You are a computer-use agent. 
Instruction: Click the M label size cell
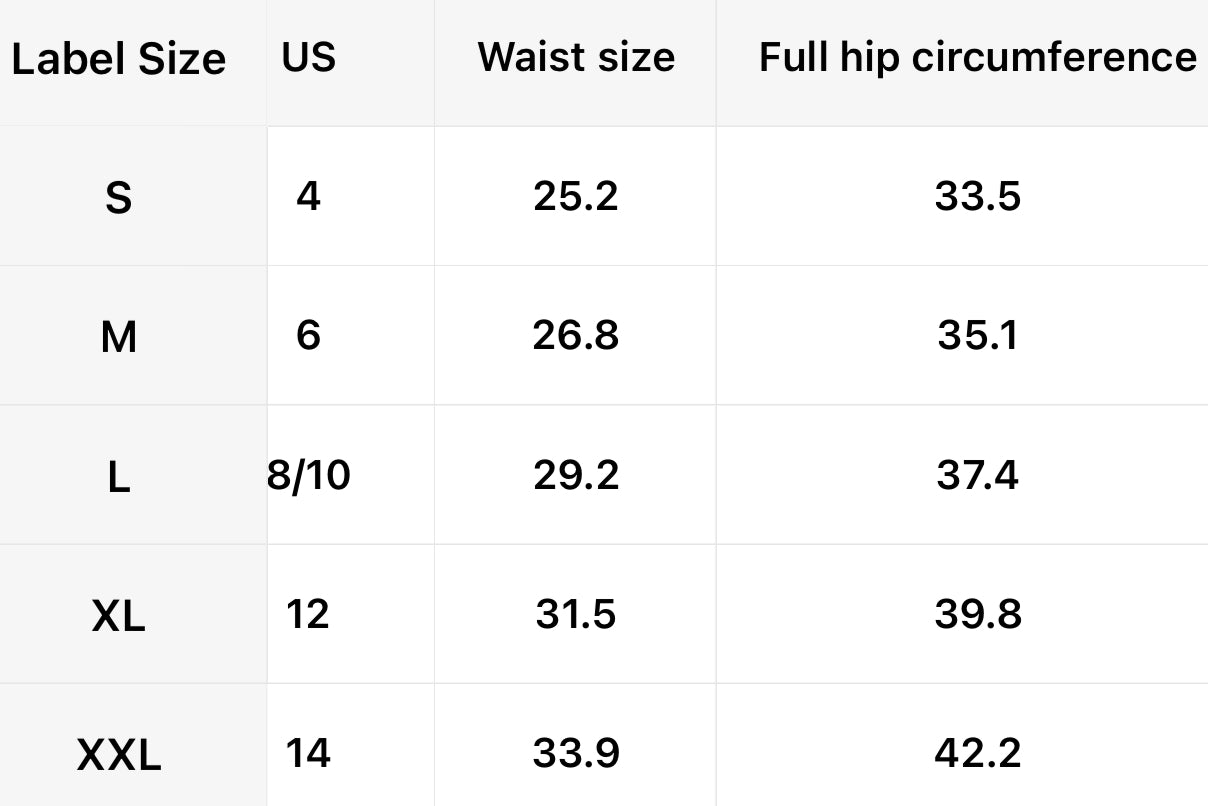tap(118, 338)
